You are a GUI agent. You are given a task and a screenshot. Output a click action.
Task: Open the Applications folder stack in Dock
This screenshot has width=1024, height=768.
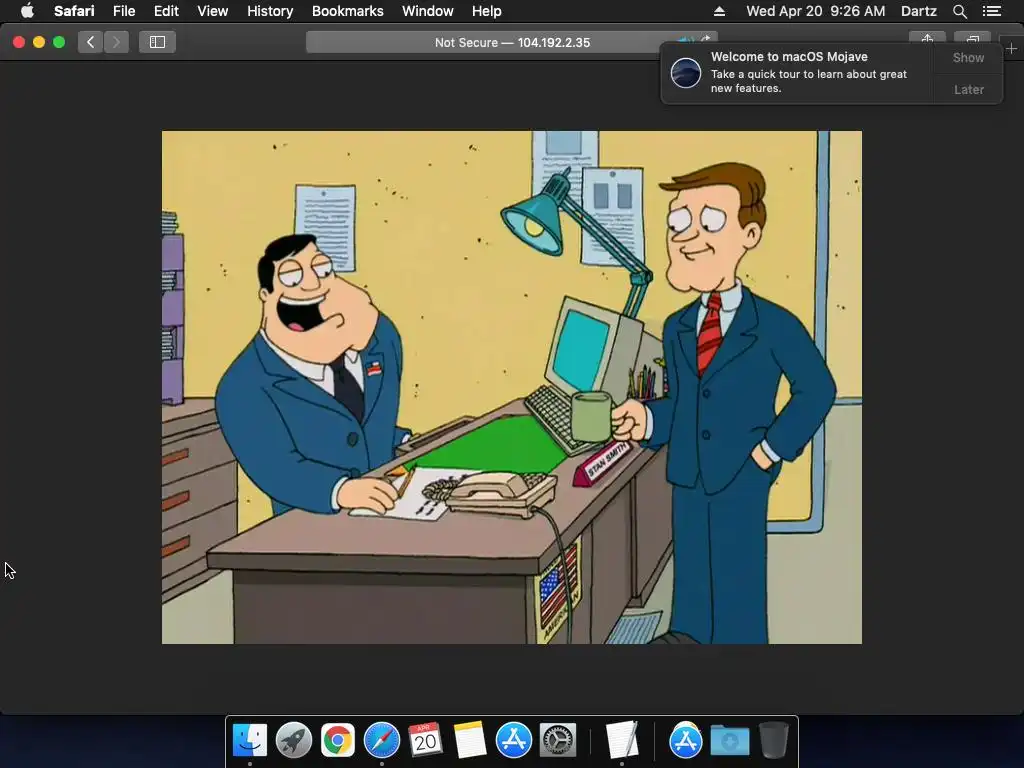(x=686, y=741)
